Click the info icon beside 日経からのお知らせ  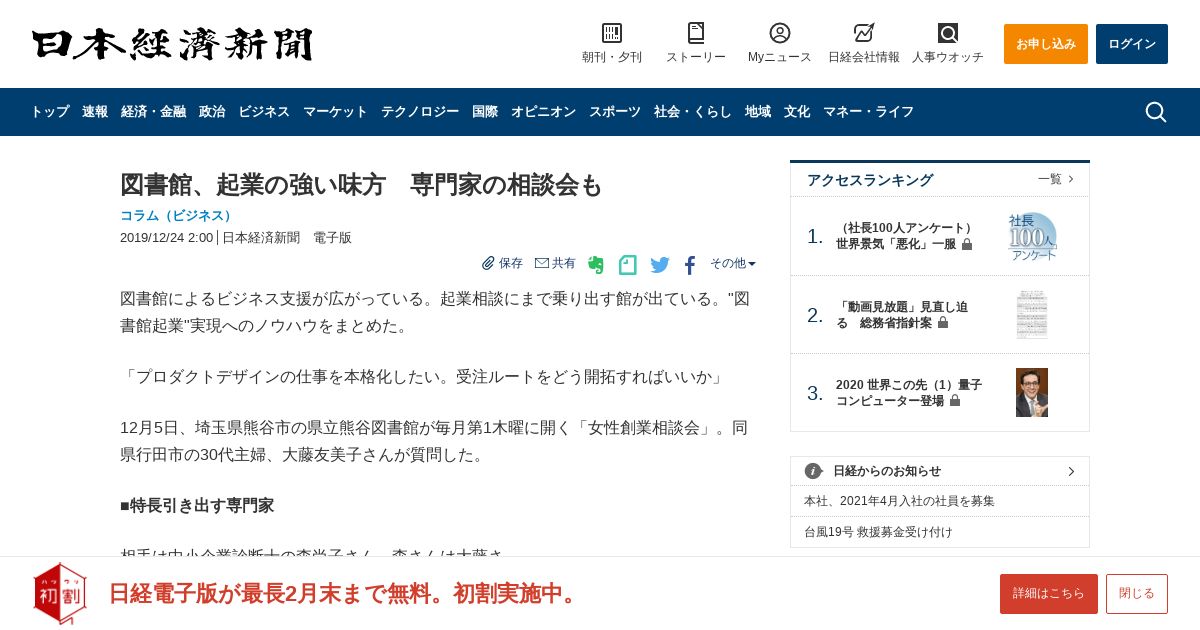[813, 471]
